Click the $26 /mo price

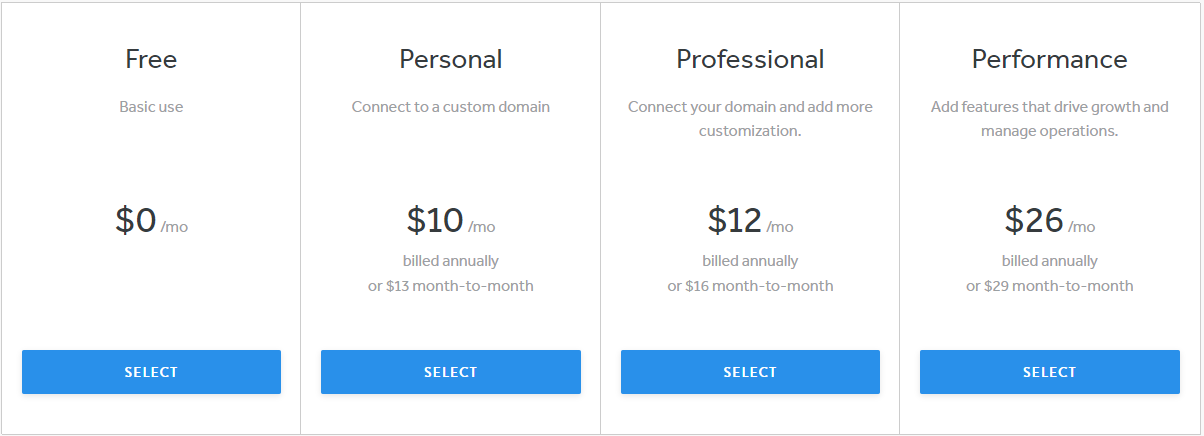point(1049,221)
